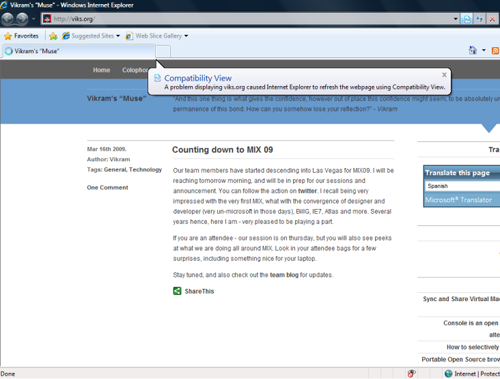The image size is (500, 379).
Task: Click the Compatibility View balloon page icon
Action: [157, 78]
